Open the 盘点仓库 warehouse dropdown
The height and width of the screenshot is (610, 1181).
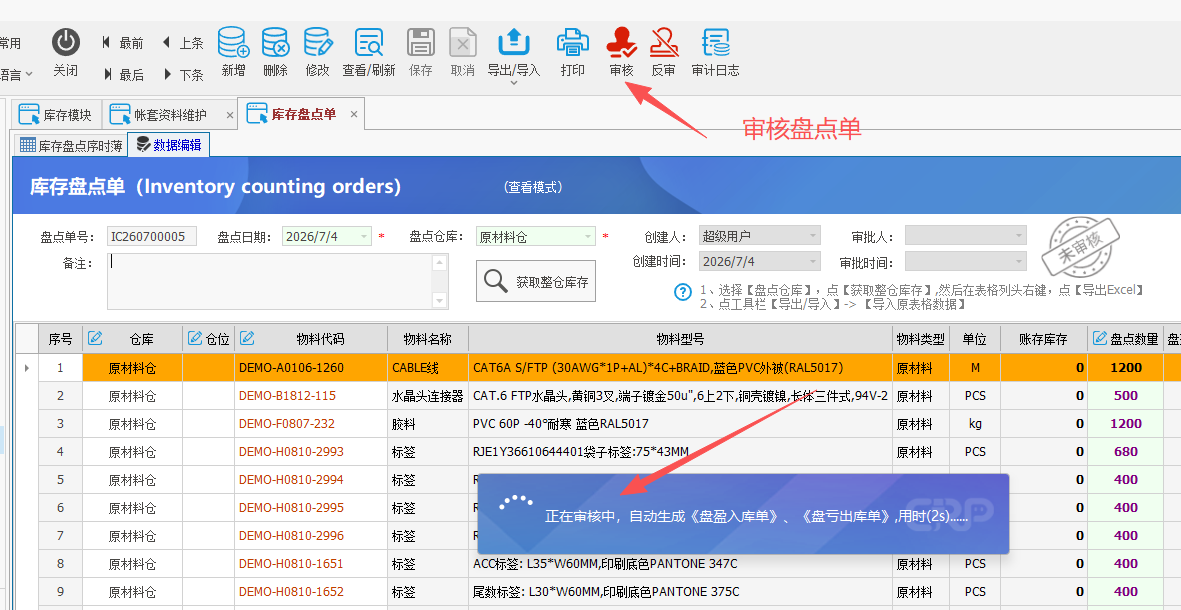pyautogui.click(x=588, y=236)
